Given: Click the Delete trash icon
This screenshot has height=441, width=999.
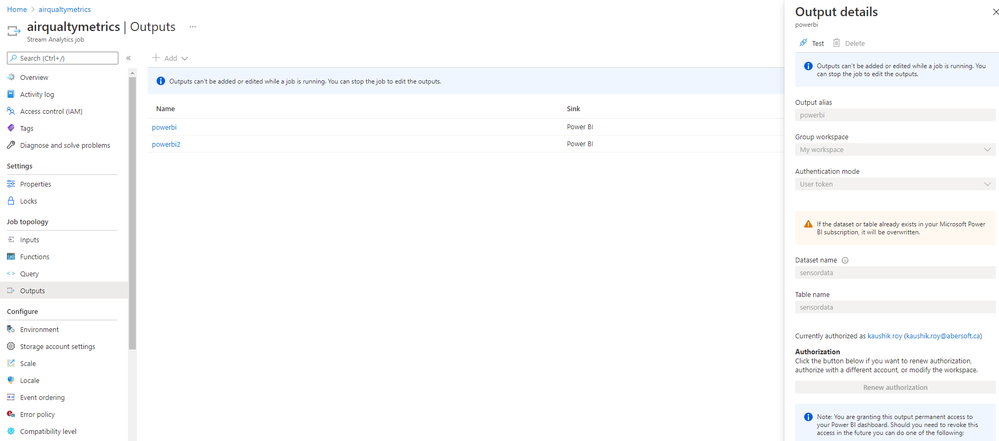Looking at the screenshot, I should click(836, 43).
